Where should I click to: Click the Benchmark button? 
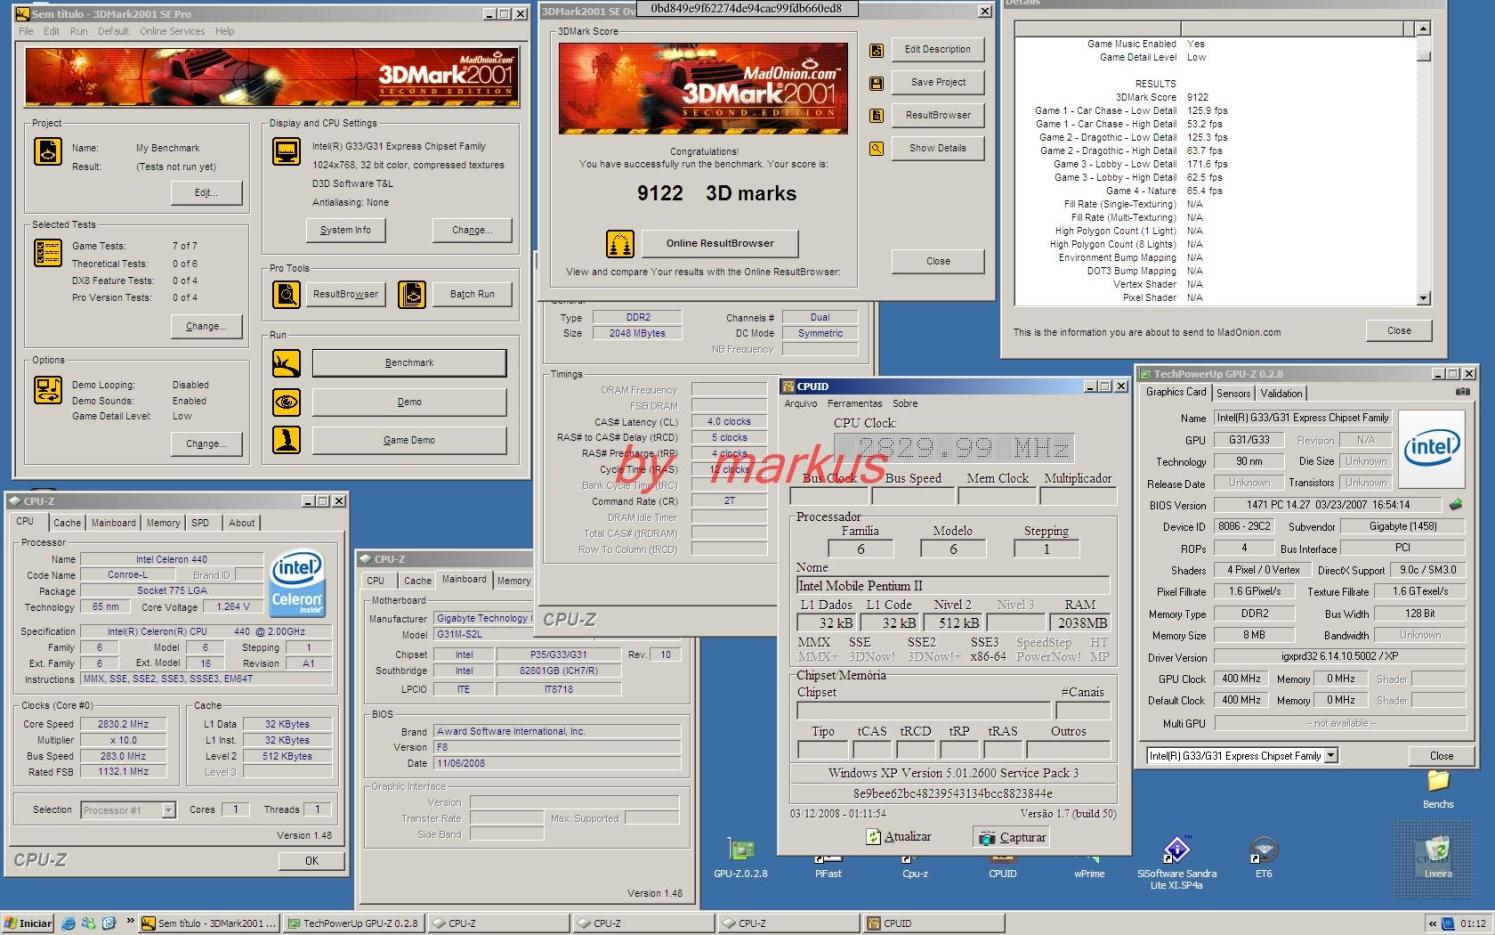coord(409,363)
